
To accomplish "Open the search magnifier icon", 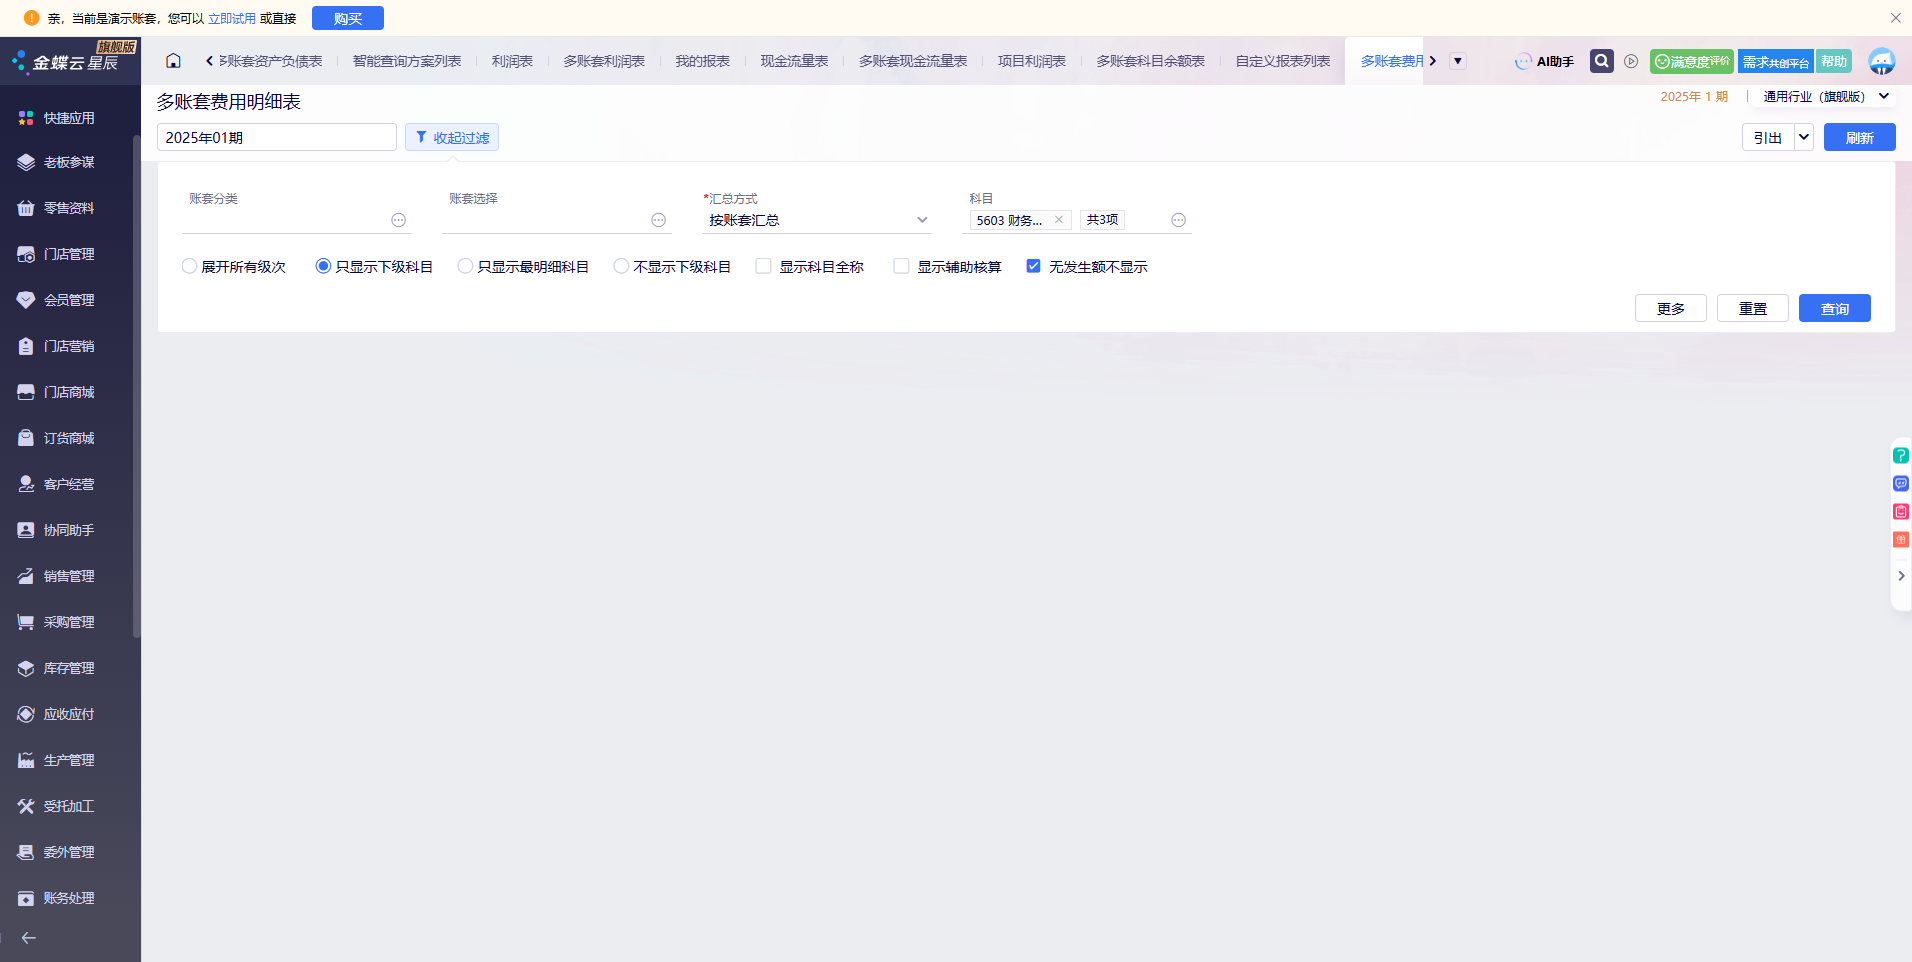I will tap(1601, 61).
